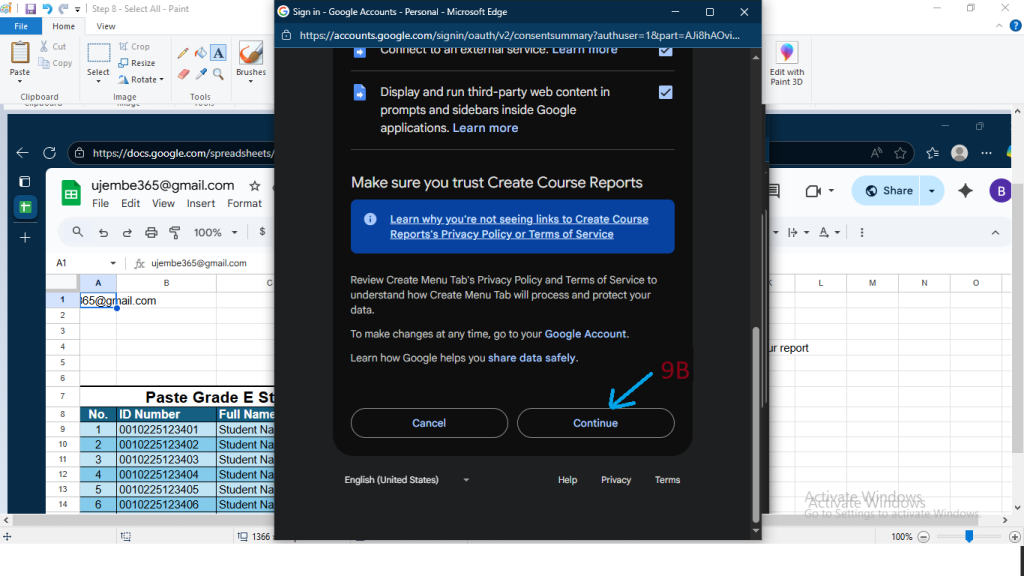Activate the Magnifier tool
The width and height of the screenshot is (1024, 576).
pyautogui.click(x=218, y=73)
